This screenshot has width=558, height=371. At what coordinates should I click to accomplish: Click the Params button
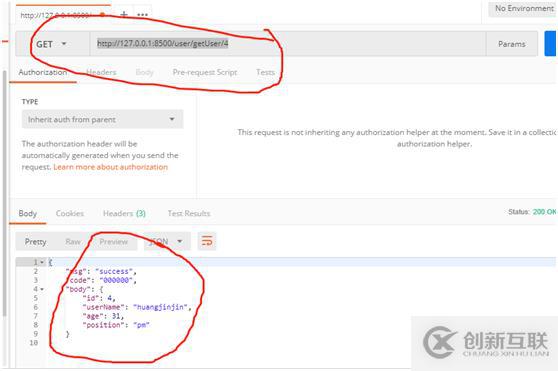(512, 44)
